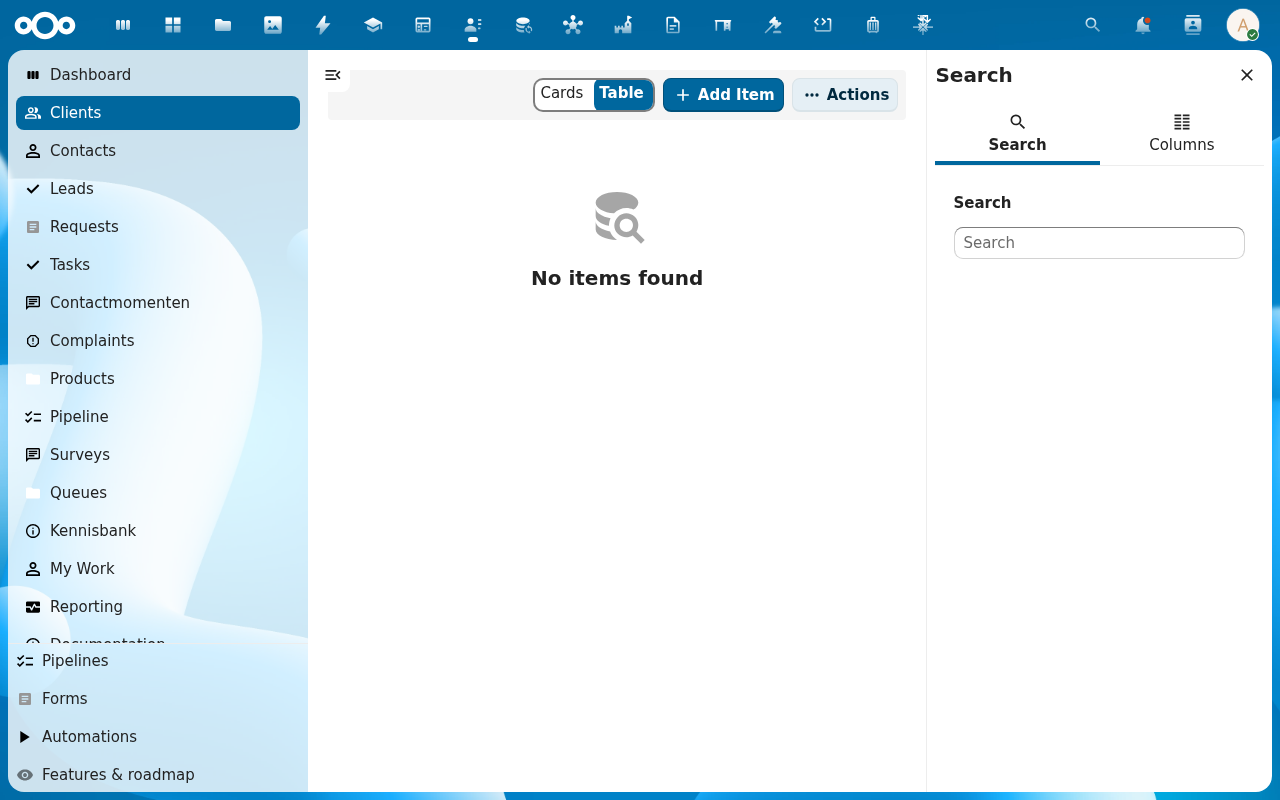Open the notifications bell

pyautogui.click(x=1143, y=25)
